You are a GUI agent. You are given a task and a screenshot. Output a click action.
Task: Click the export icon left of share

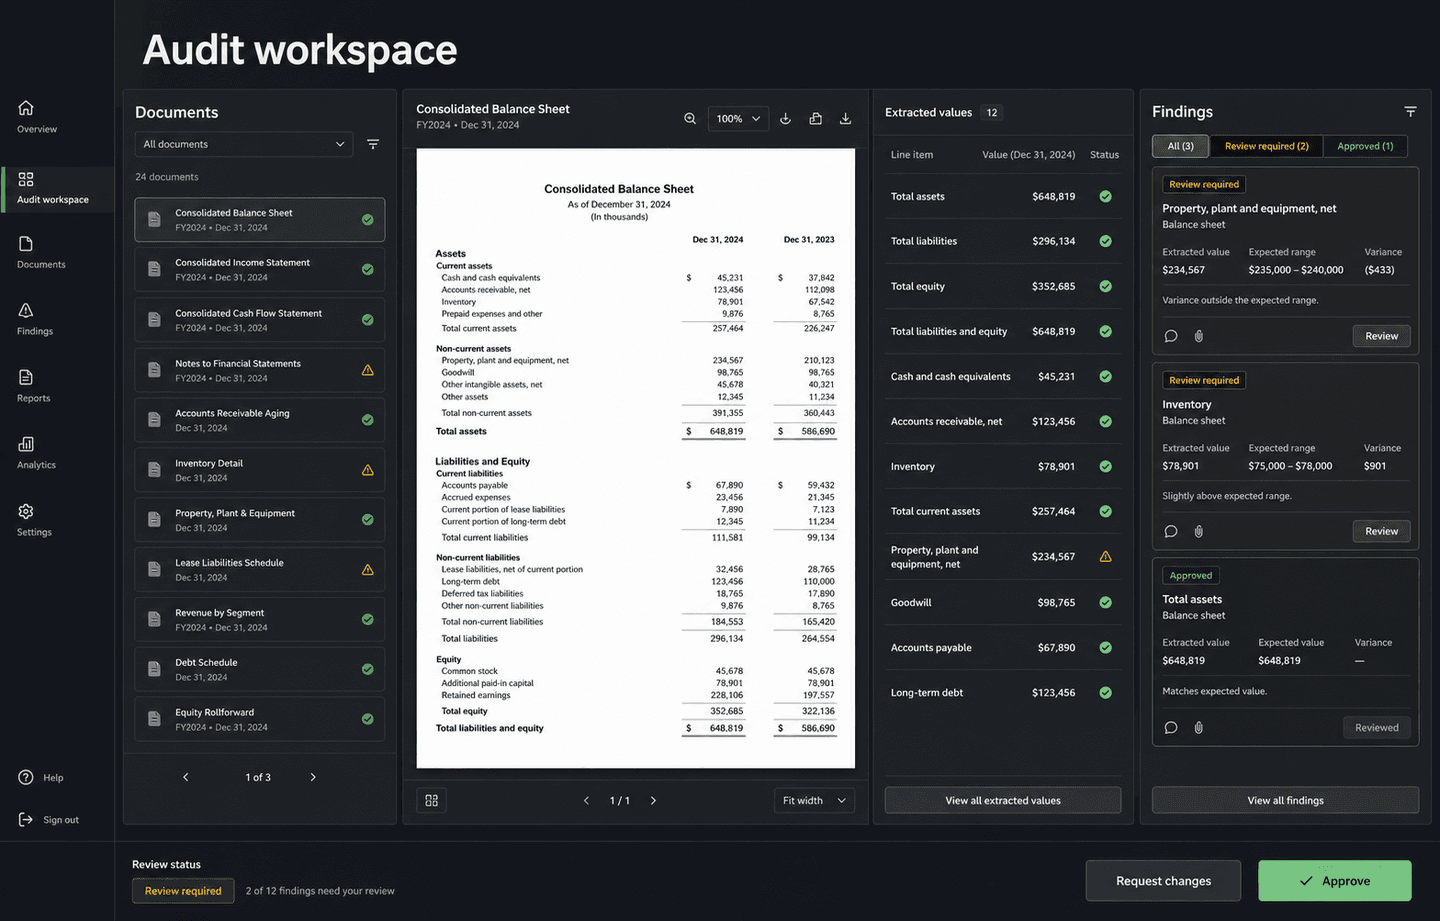click(x=786, y=119)
